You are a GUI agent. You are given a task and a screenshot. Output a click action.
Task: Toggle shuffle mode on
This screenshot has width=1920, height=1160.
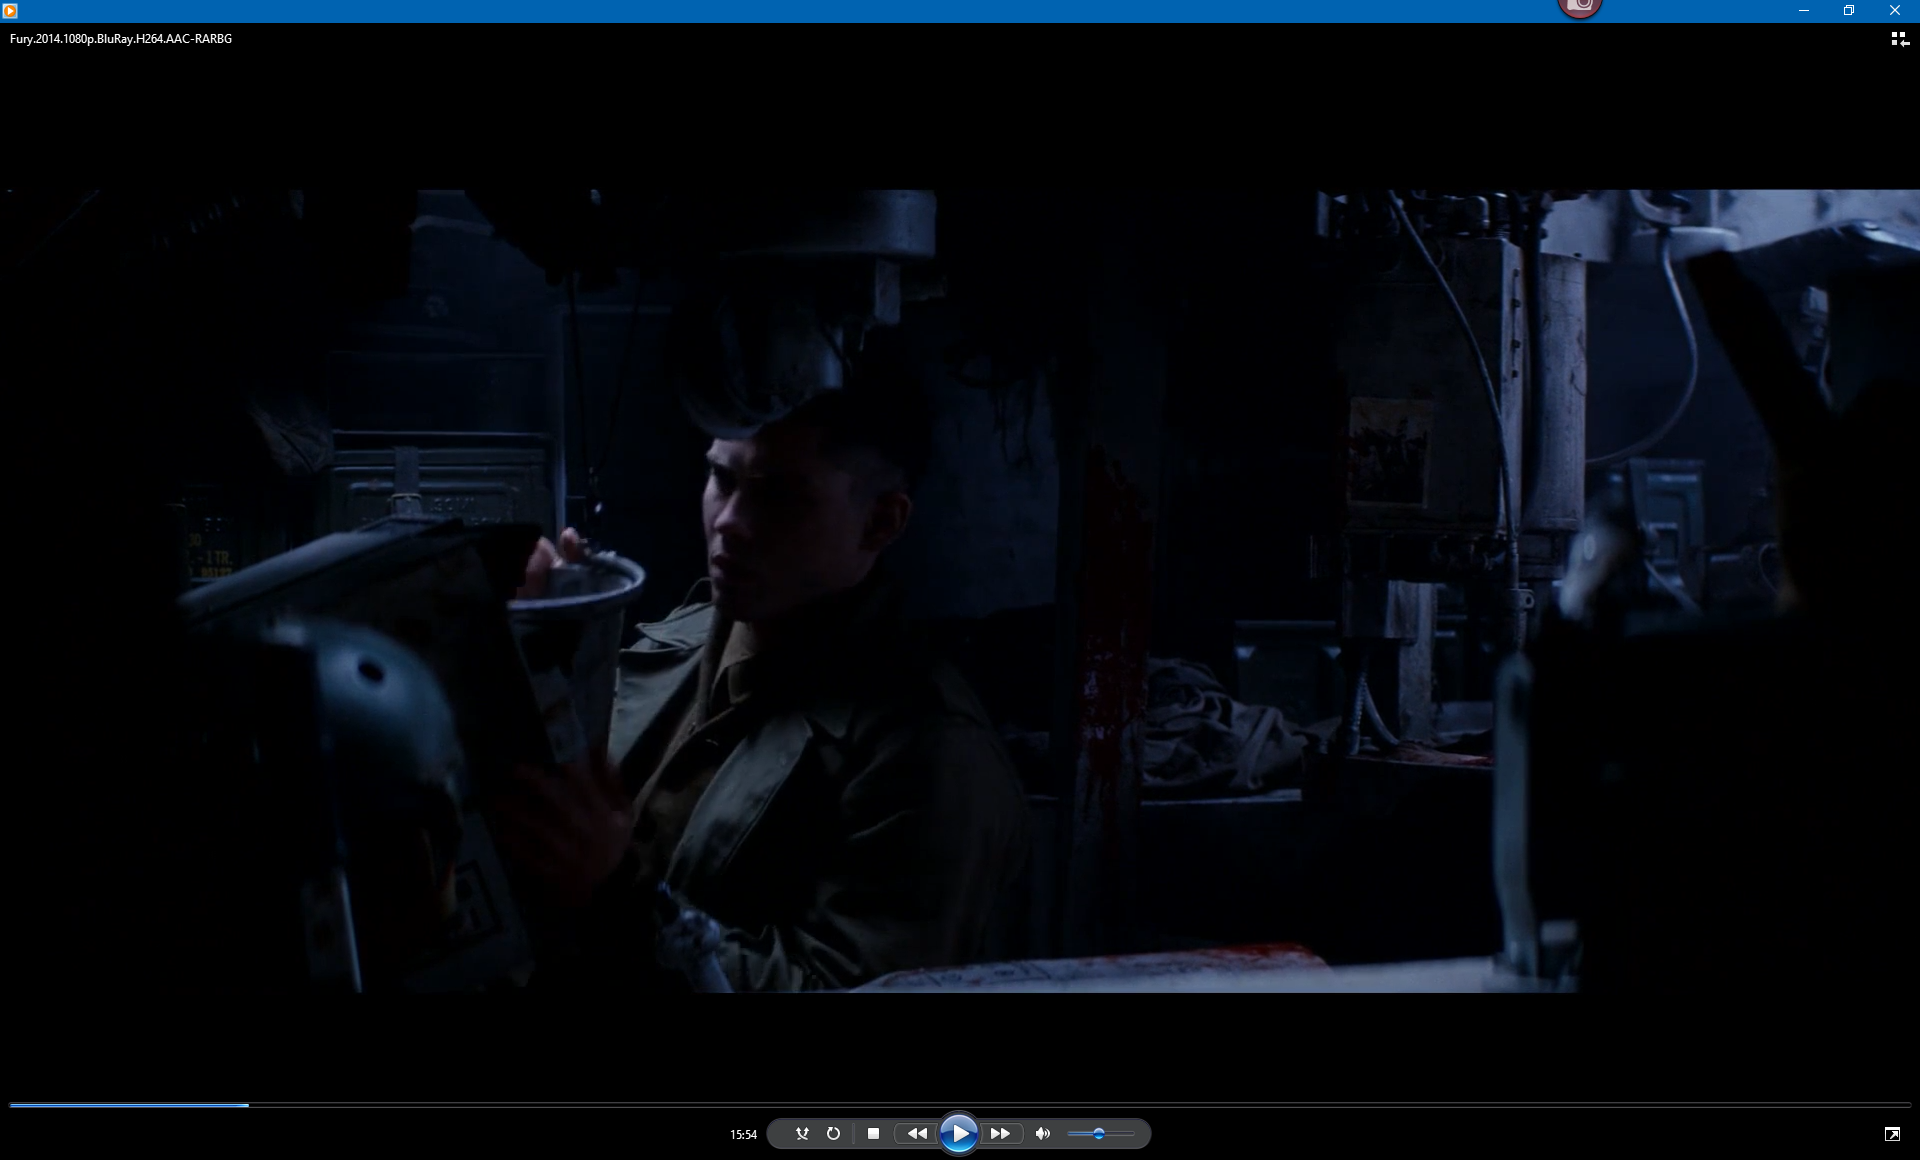[x=802, y=1133]
